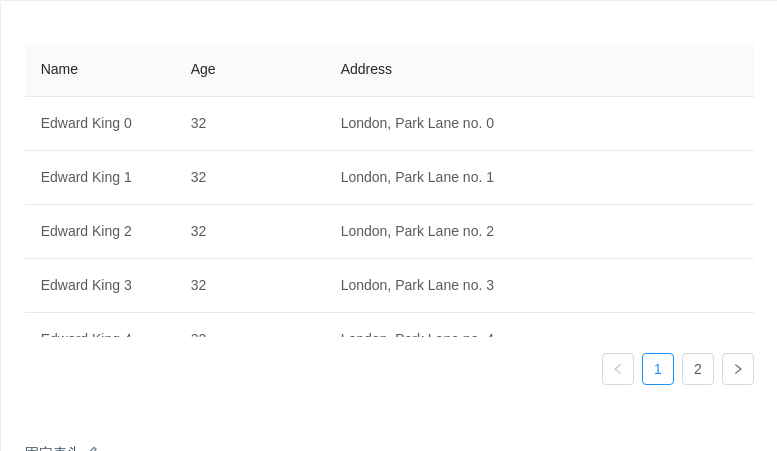Click address London, Park Lane no. 0
Image resolution: width=777 pixels, height=451 pixels.
pos(417,123)
